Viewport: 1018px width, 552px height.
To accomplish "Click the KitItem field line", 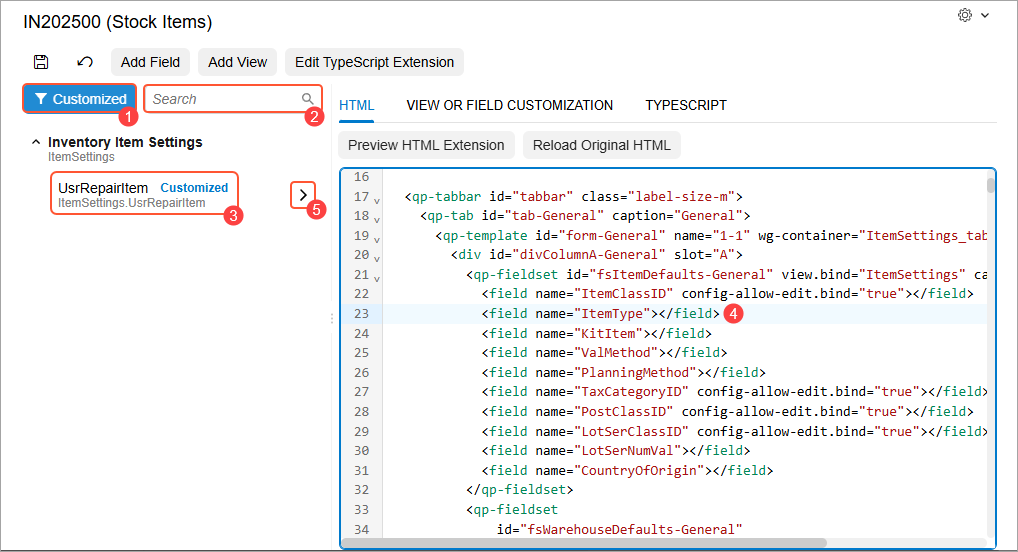I will pyautogui.click(x=597, y=333).
